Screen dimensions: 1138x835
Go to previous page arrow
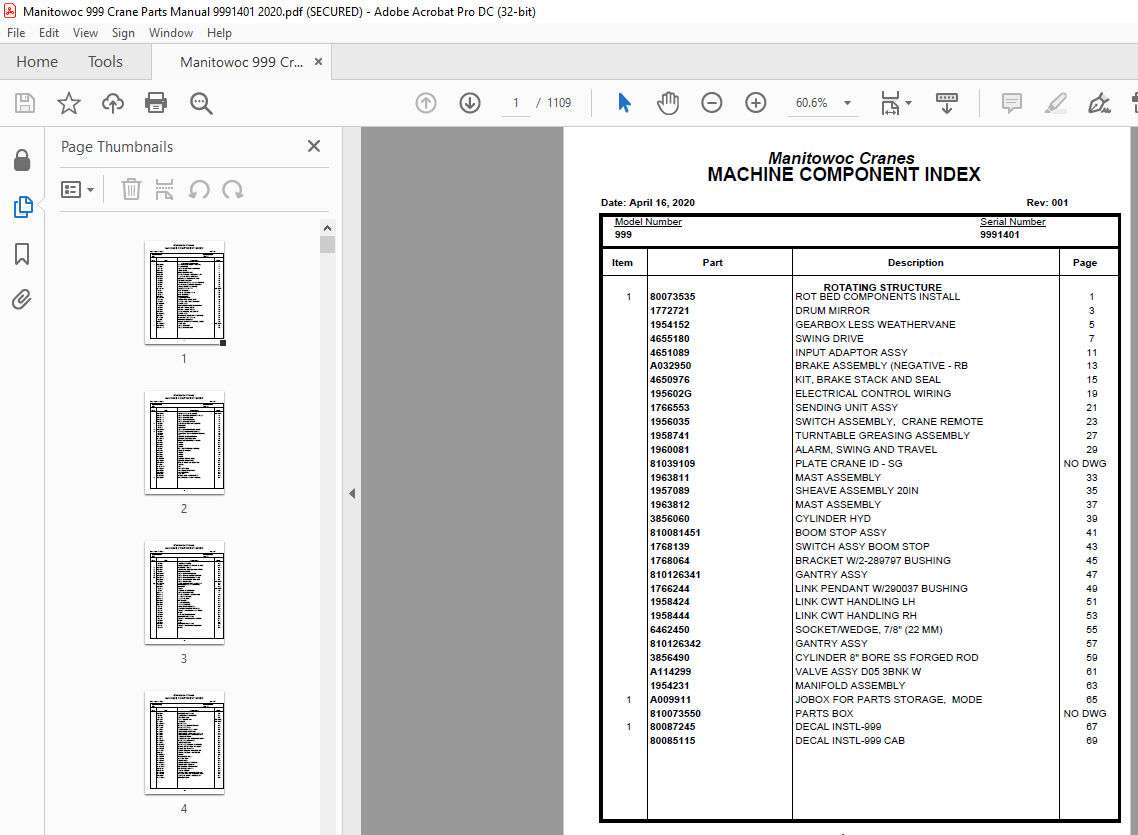click(426, 103)
